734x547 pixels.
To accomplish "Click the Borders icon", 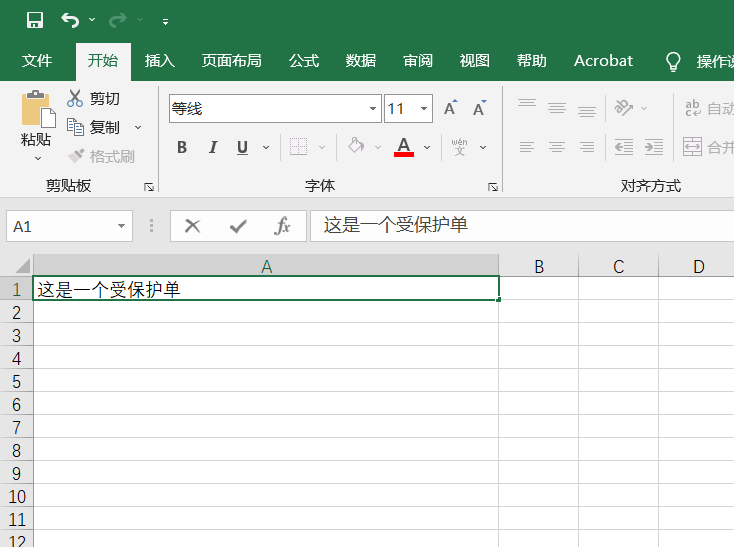I will (298, 147).
